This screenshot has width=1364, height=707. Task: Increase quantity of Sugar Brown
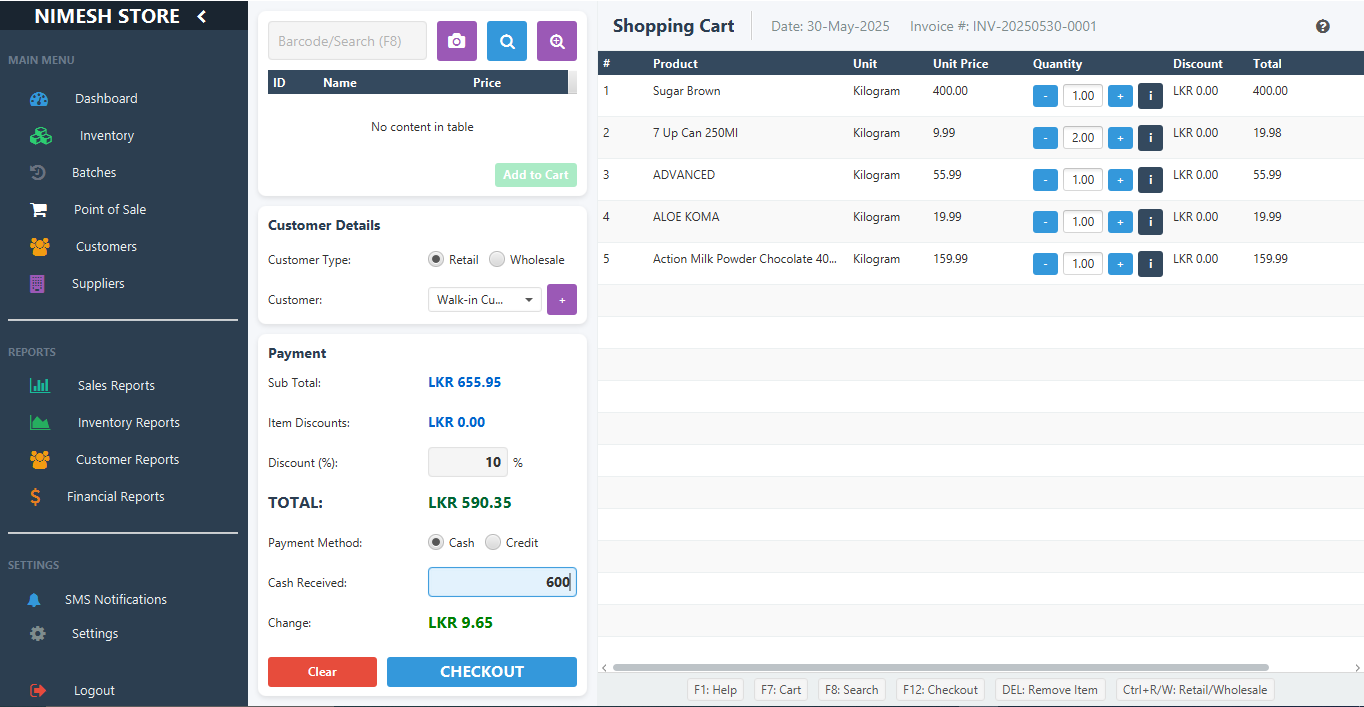point(1120,96)
